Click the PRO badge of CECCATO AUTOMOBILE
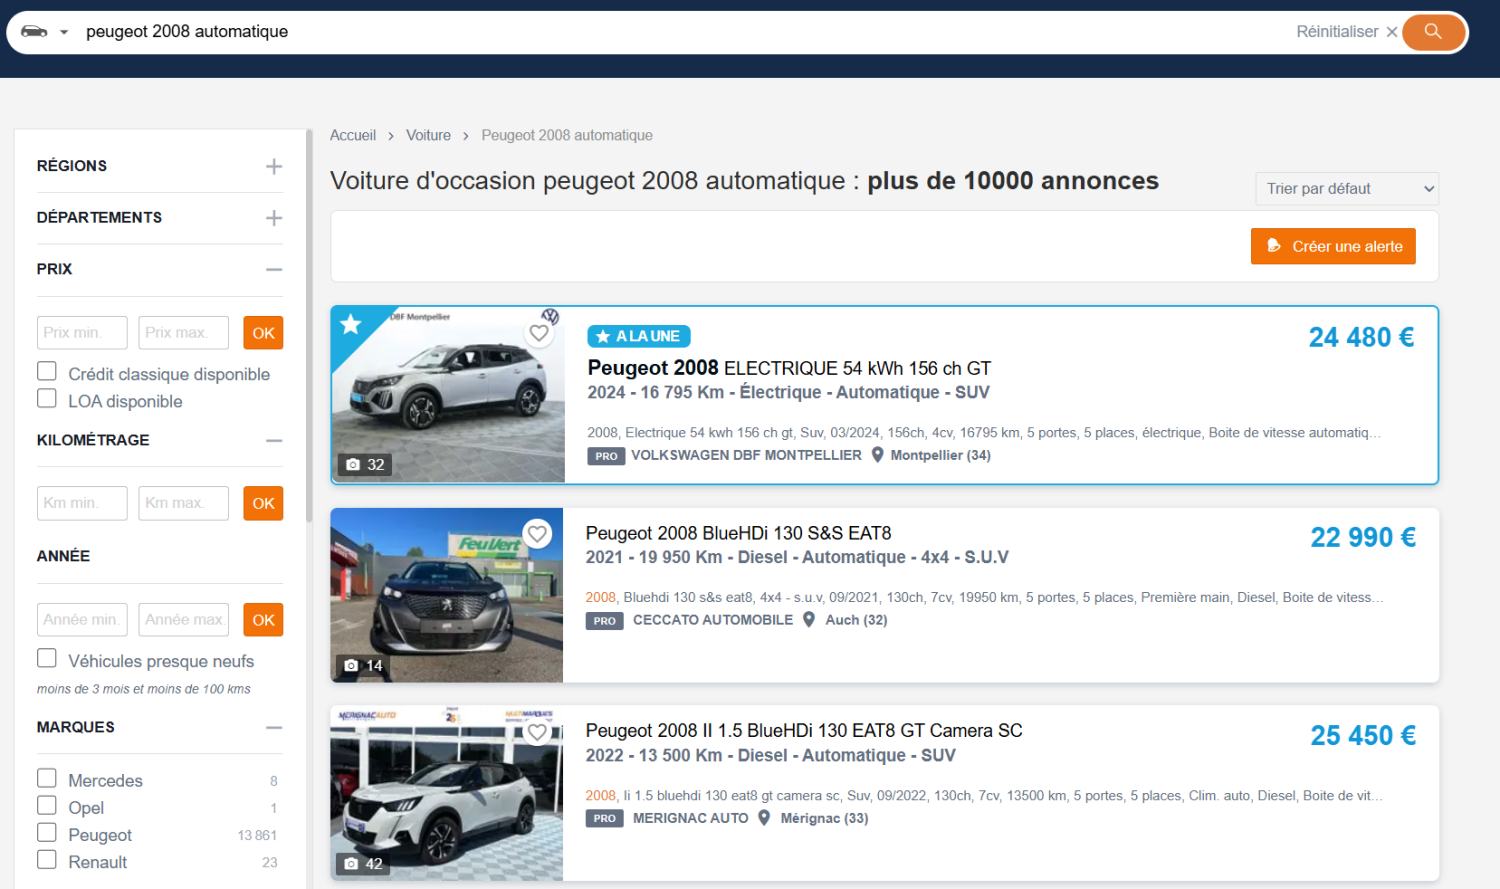Image resolution: width=1500 pixels, height=889 pixels. [x=605, y=620]
